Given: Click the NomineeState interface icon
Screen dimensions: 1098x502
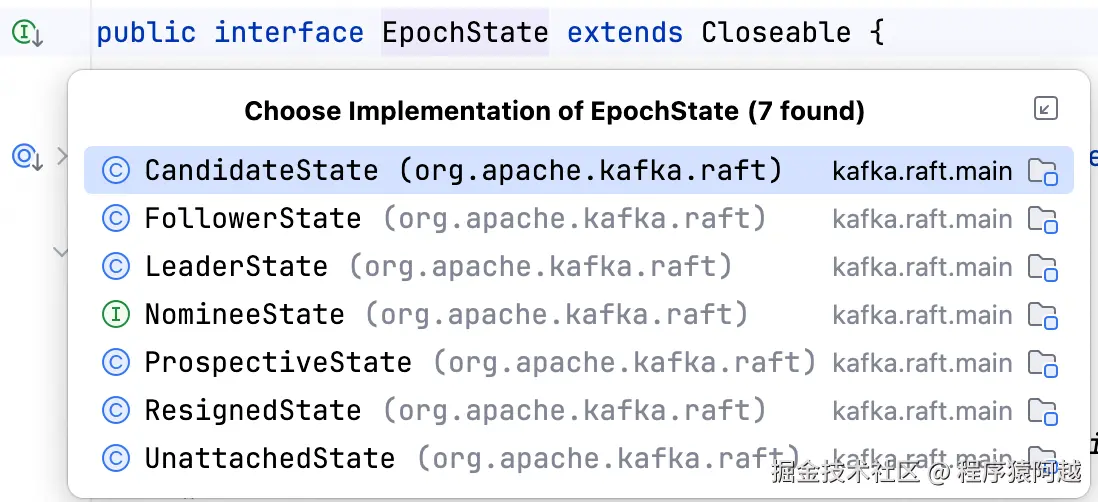Looking at the screenshot, I should [116, 314].
